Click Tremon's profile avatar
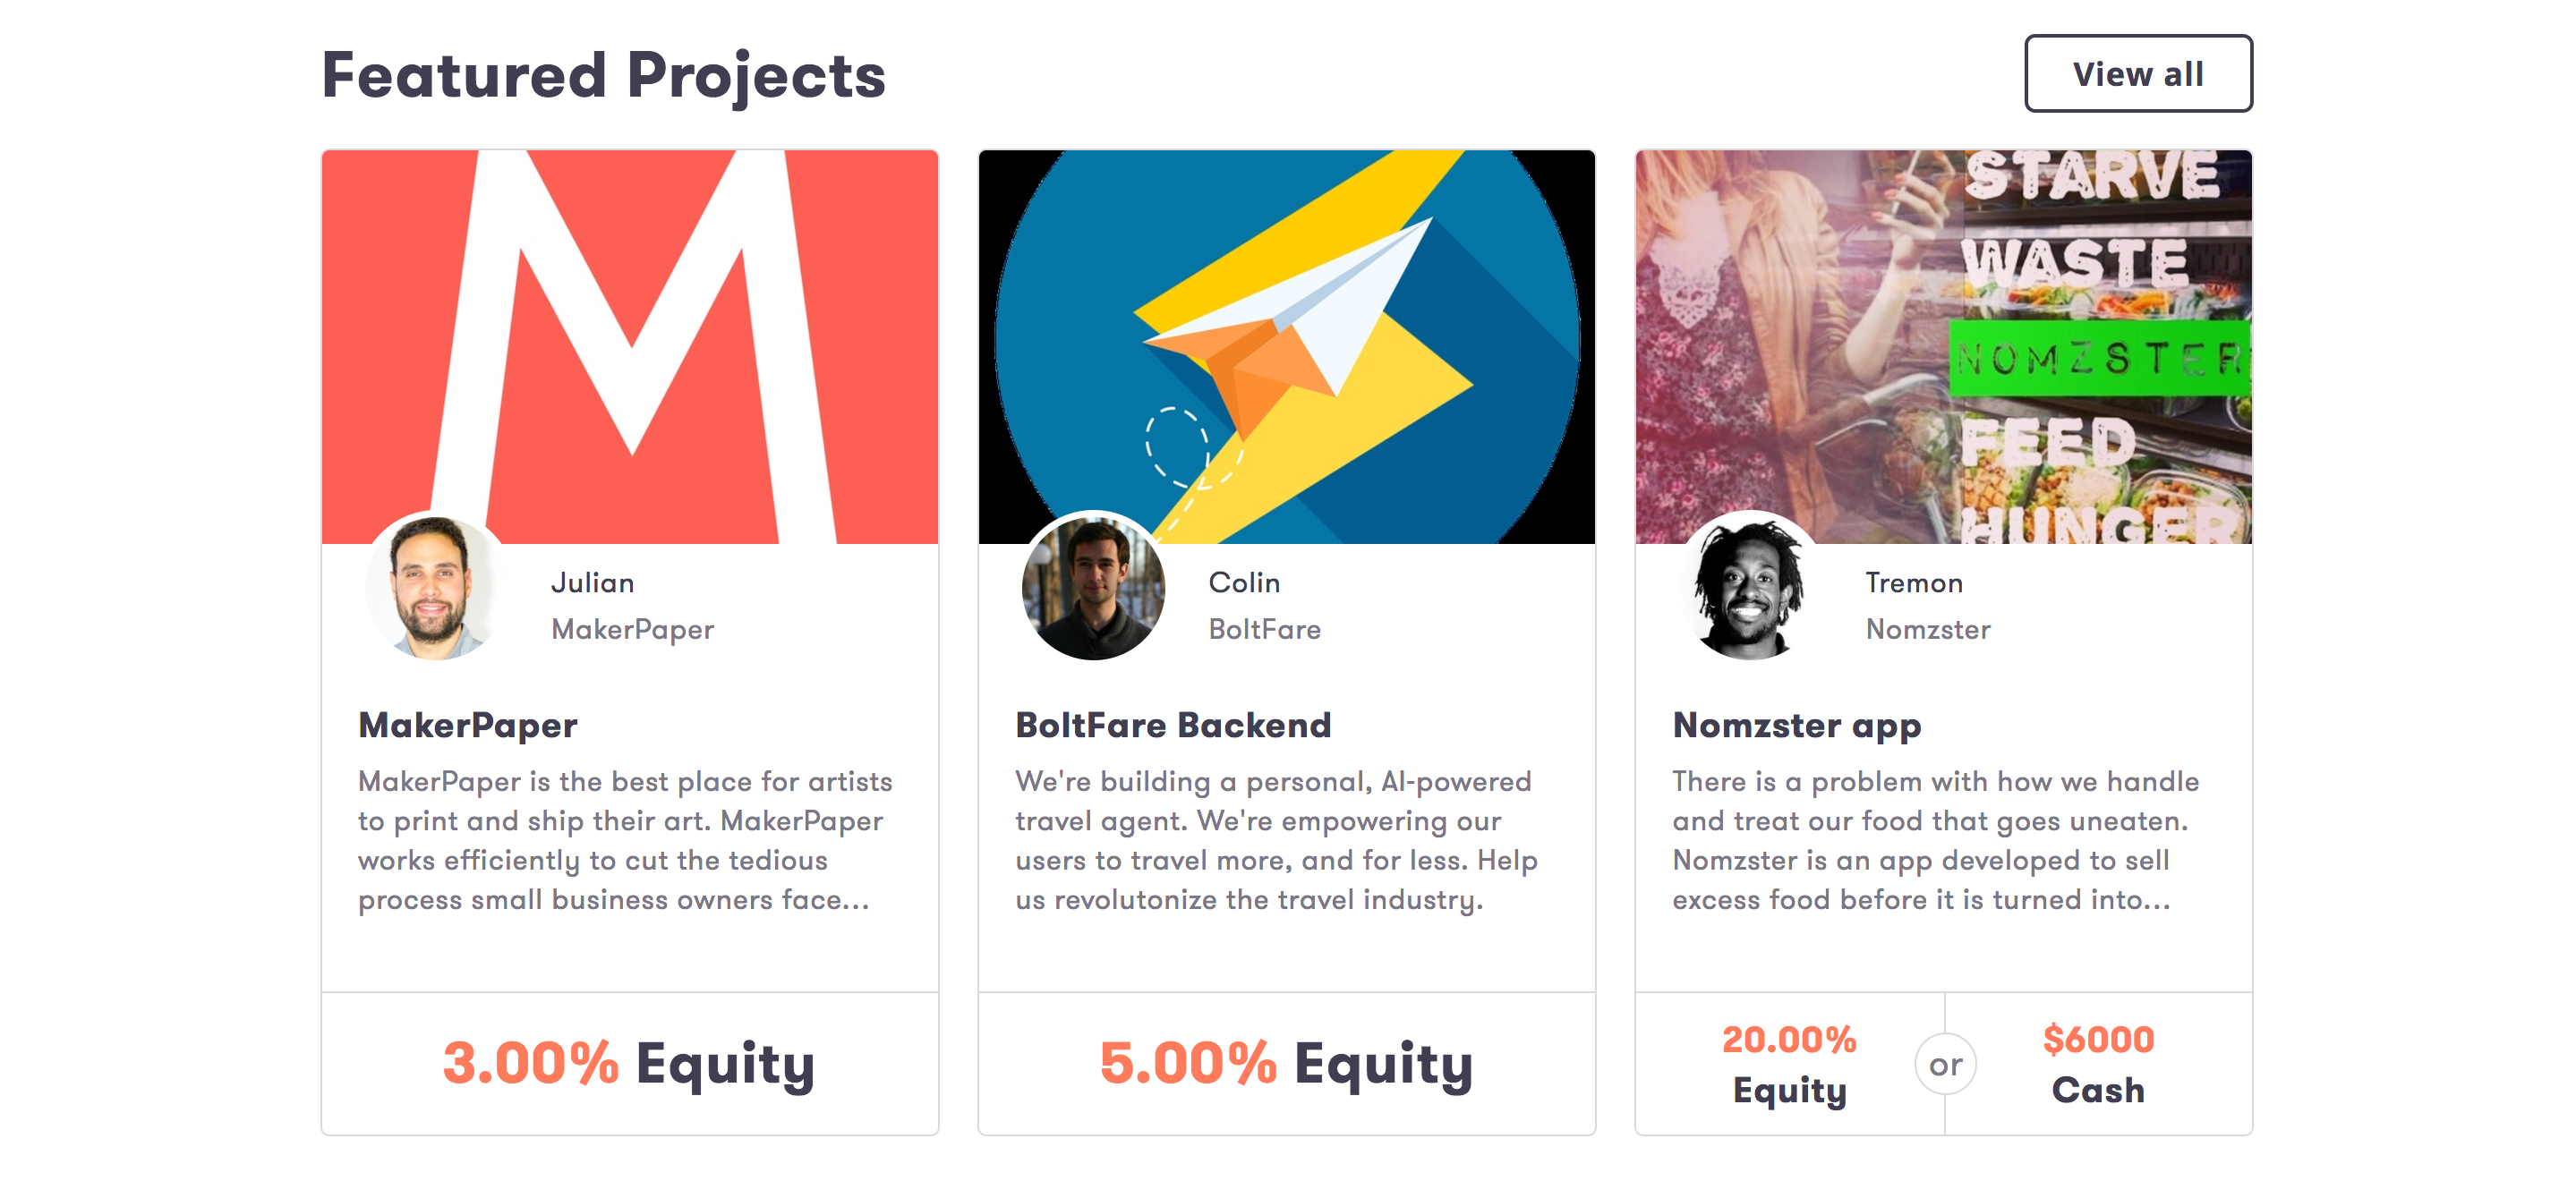 click(x=1749, y=587)
